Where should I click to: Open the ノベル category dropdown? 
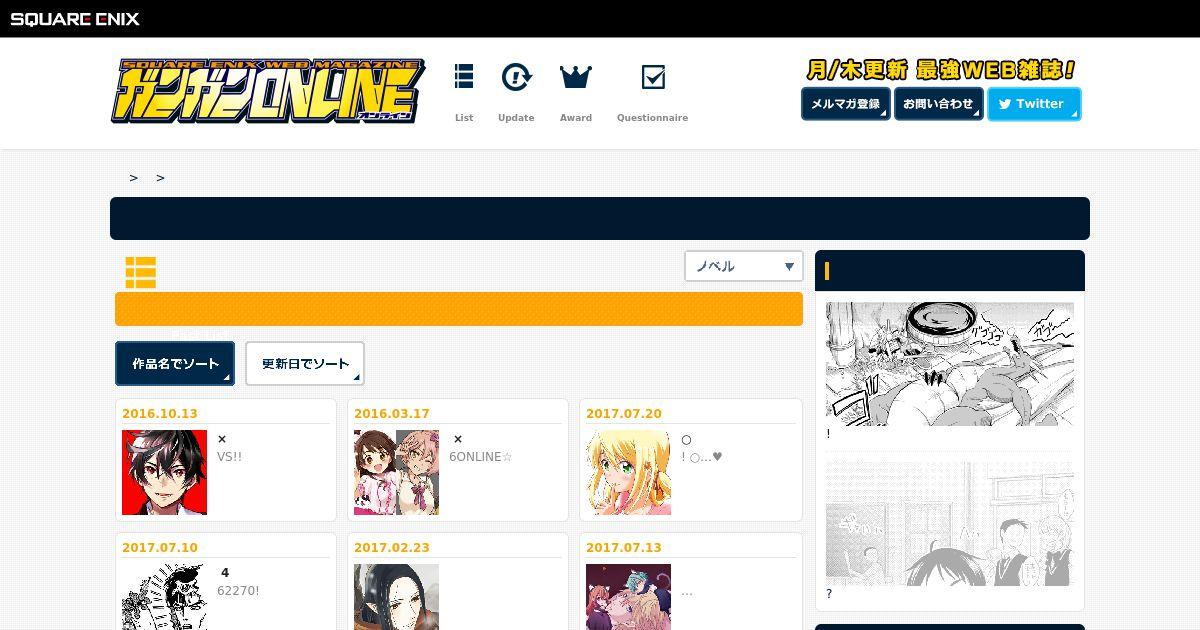(743, 266)
